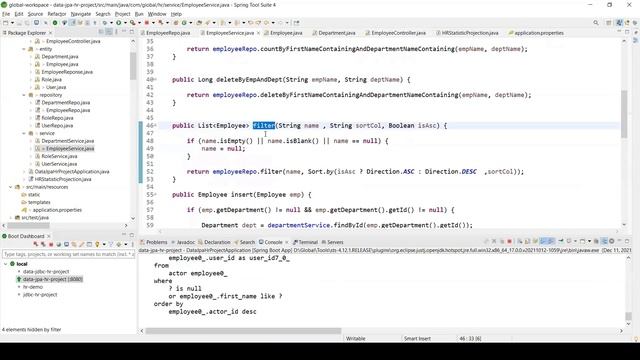
Task: Click the Package Explorer horizontal scrollbar
Action: click(x=29, y=225)
